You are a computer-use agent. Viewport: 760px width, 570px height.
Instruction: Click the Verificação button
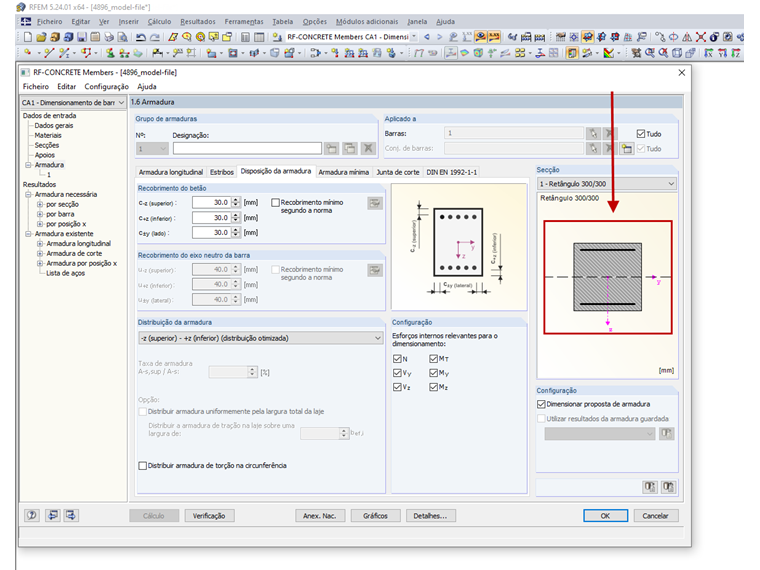tap(209, 516)
